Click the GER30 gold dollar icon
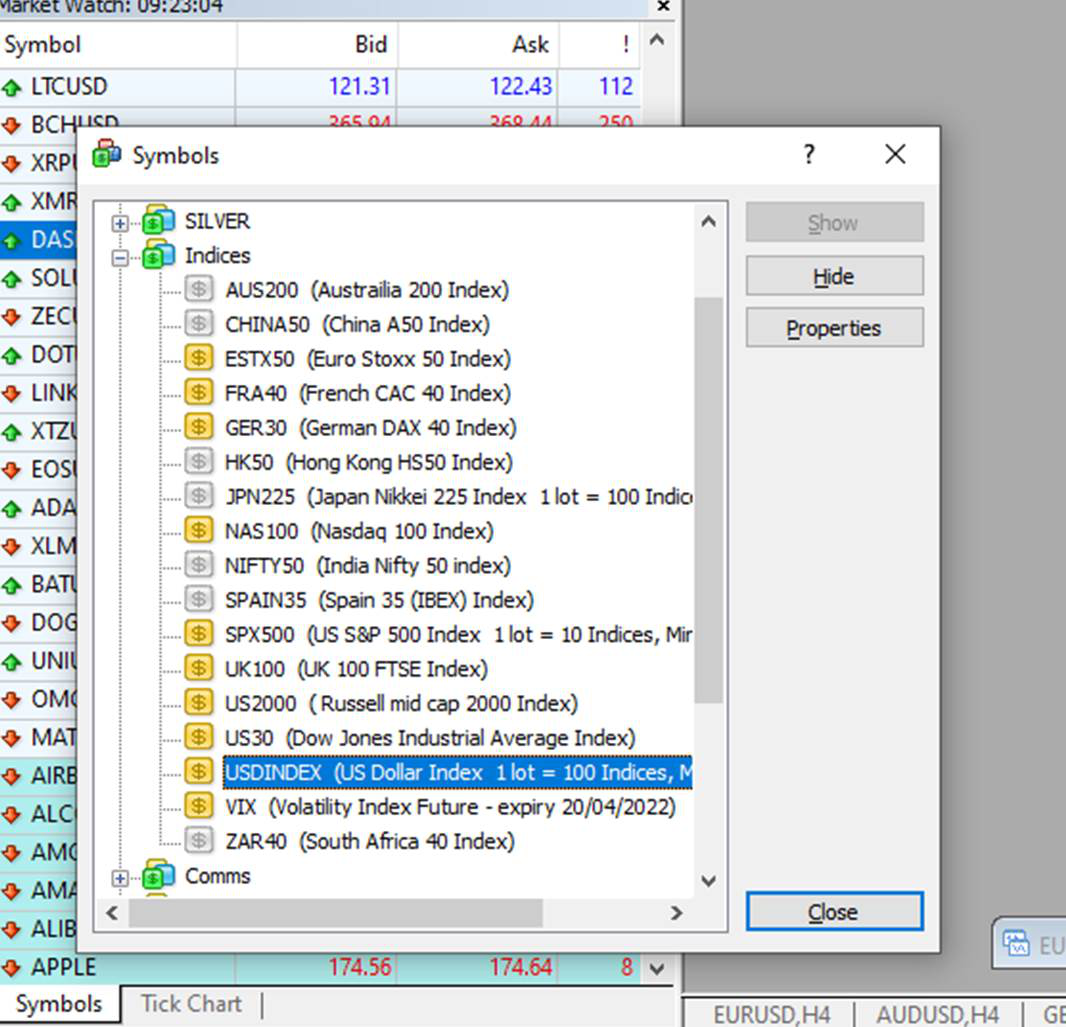 [199, 428]
